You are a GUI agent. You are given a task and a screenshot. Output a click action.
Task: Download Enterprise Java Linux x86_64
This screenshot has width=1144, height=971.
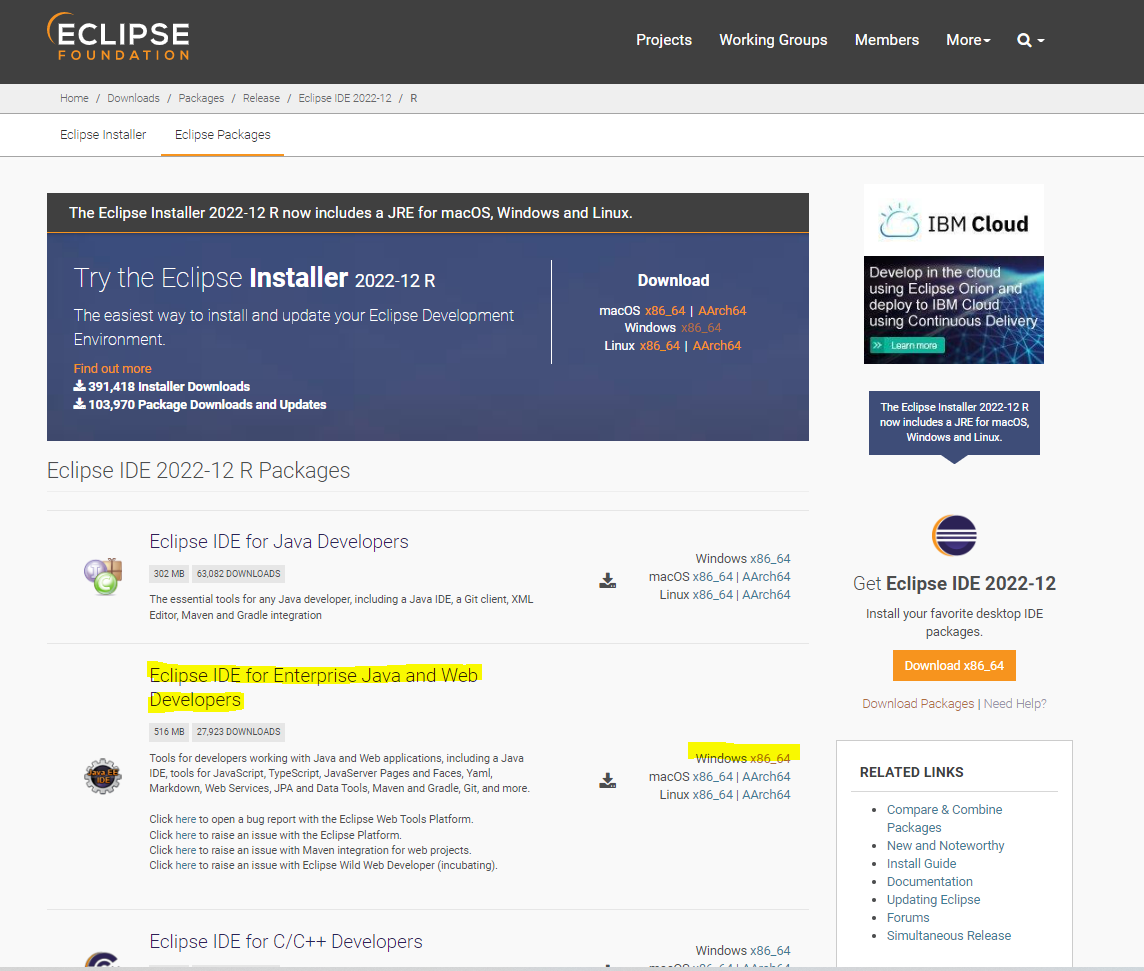pyautogui.click(x=712, y=794)
